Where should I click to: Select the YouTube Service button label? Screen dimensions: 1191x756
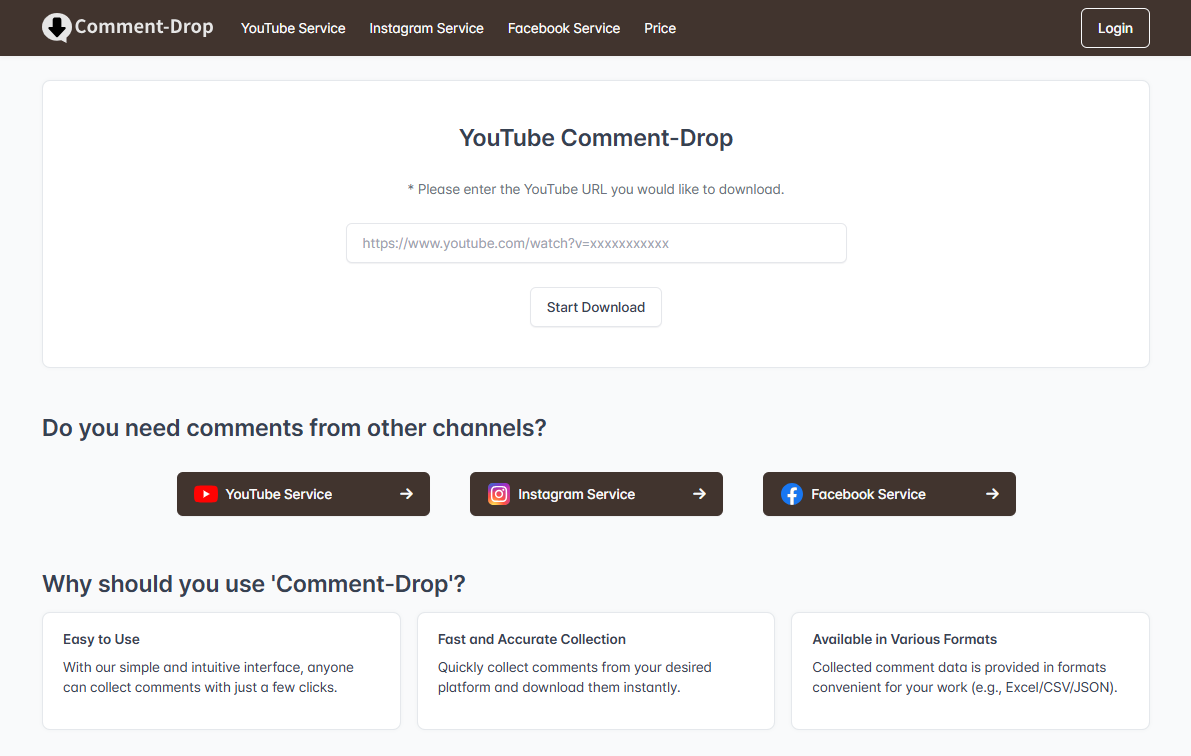click(x=279, y=494)
